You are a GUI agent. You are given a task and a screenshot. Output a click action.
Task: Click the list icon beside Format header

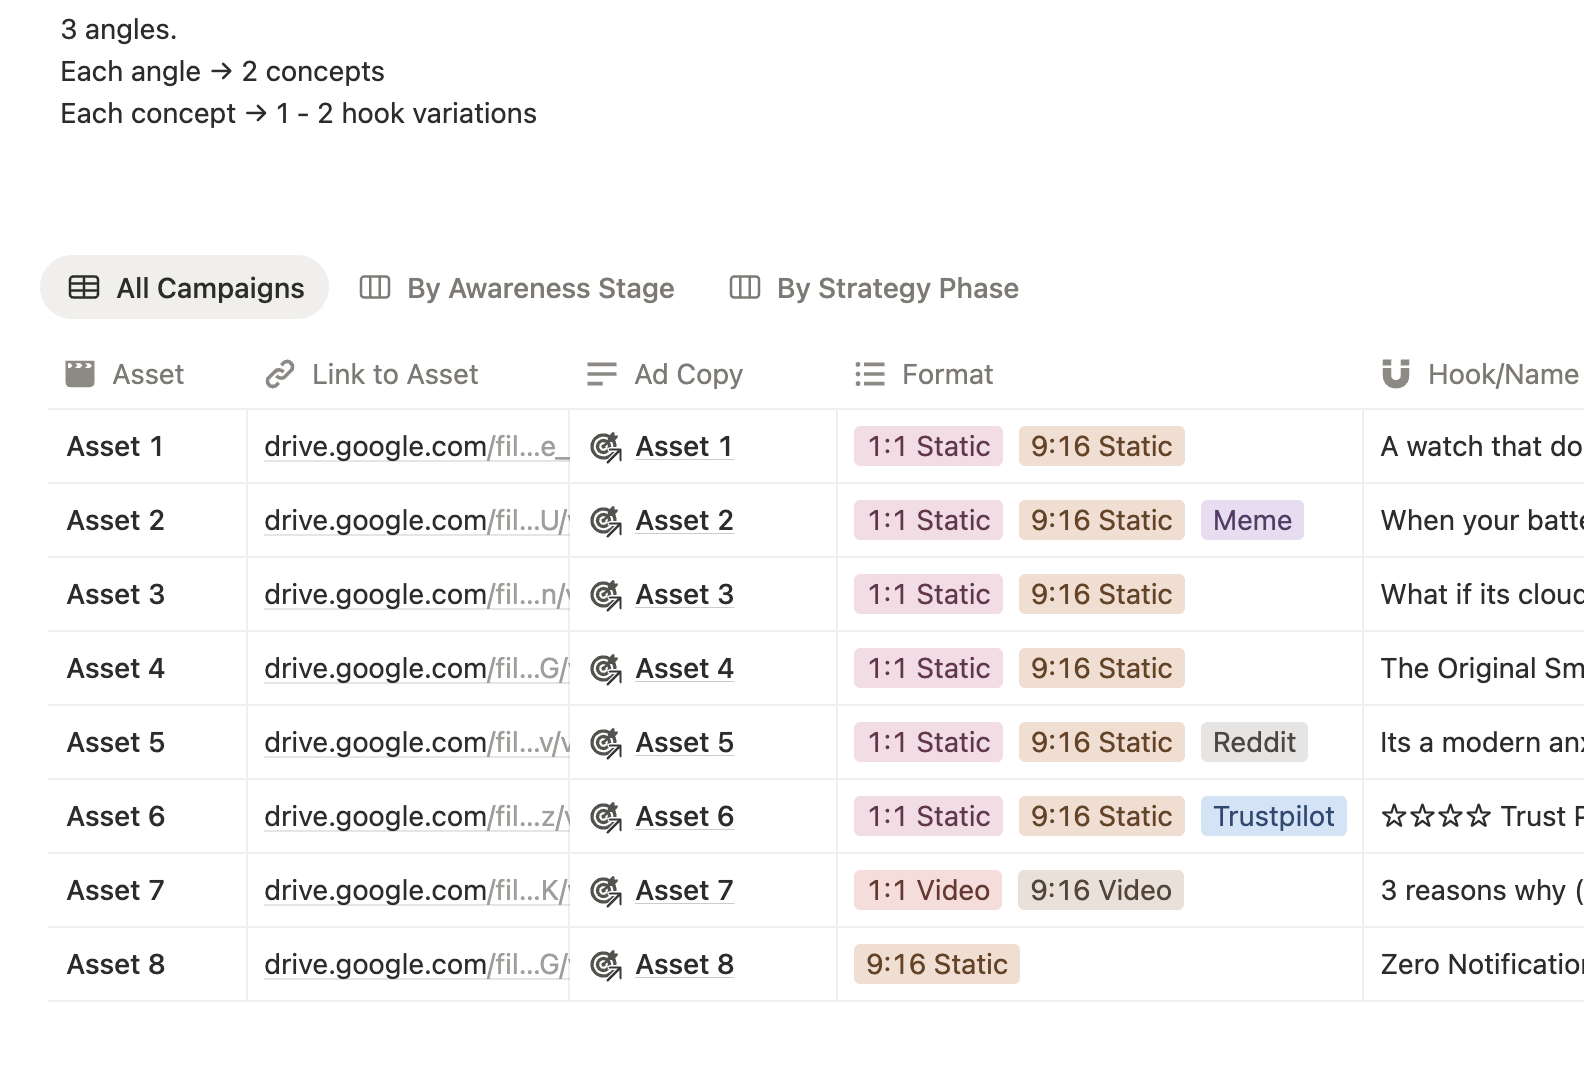coord(870,374)
